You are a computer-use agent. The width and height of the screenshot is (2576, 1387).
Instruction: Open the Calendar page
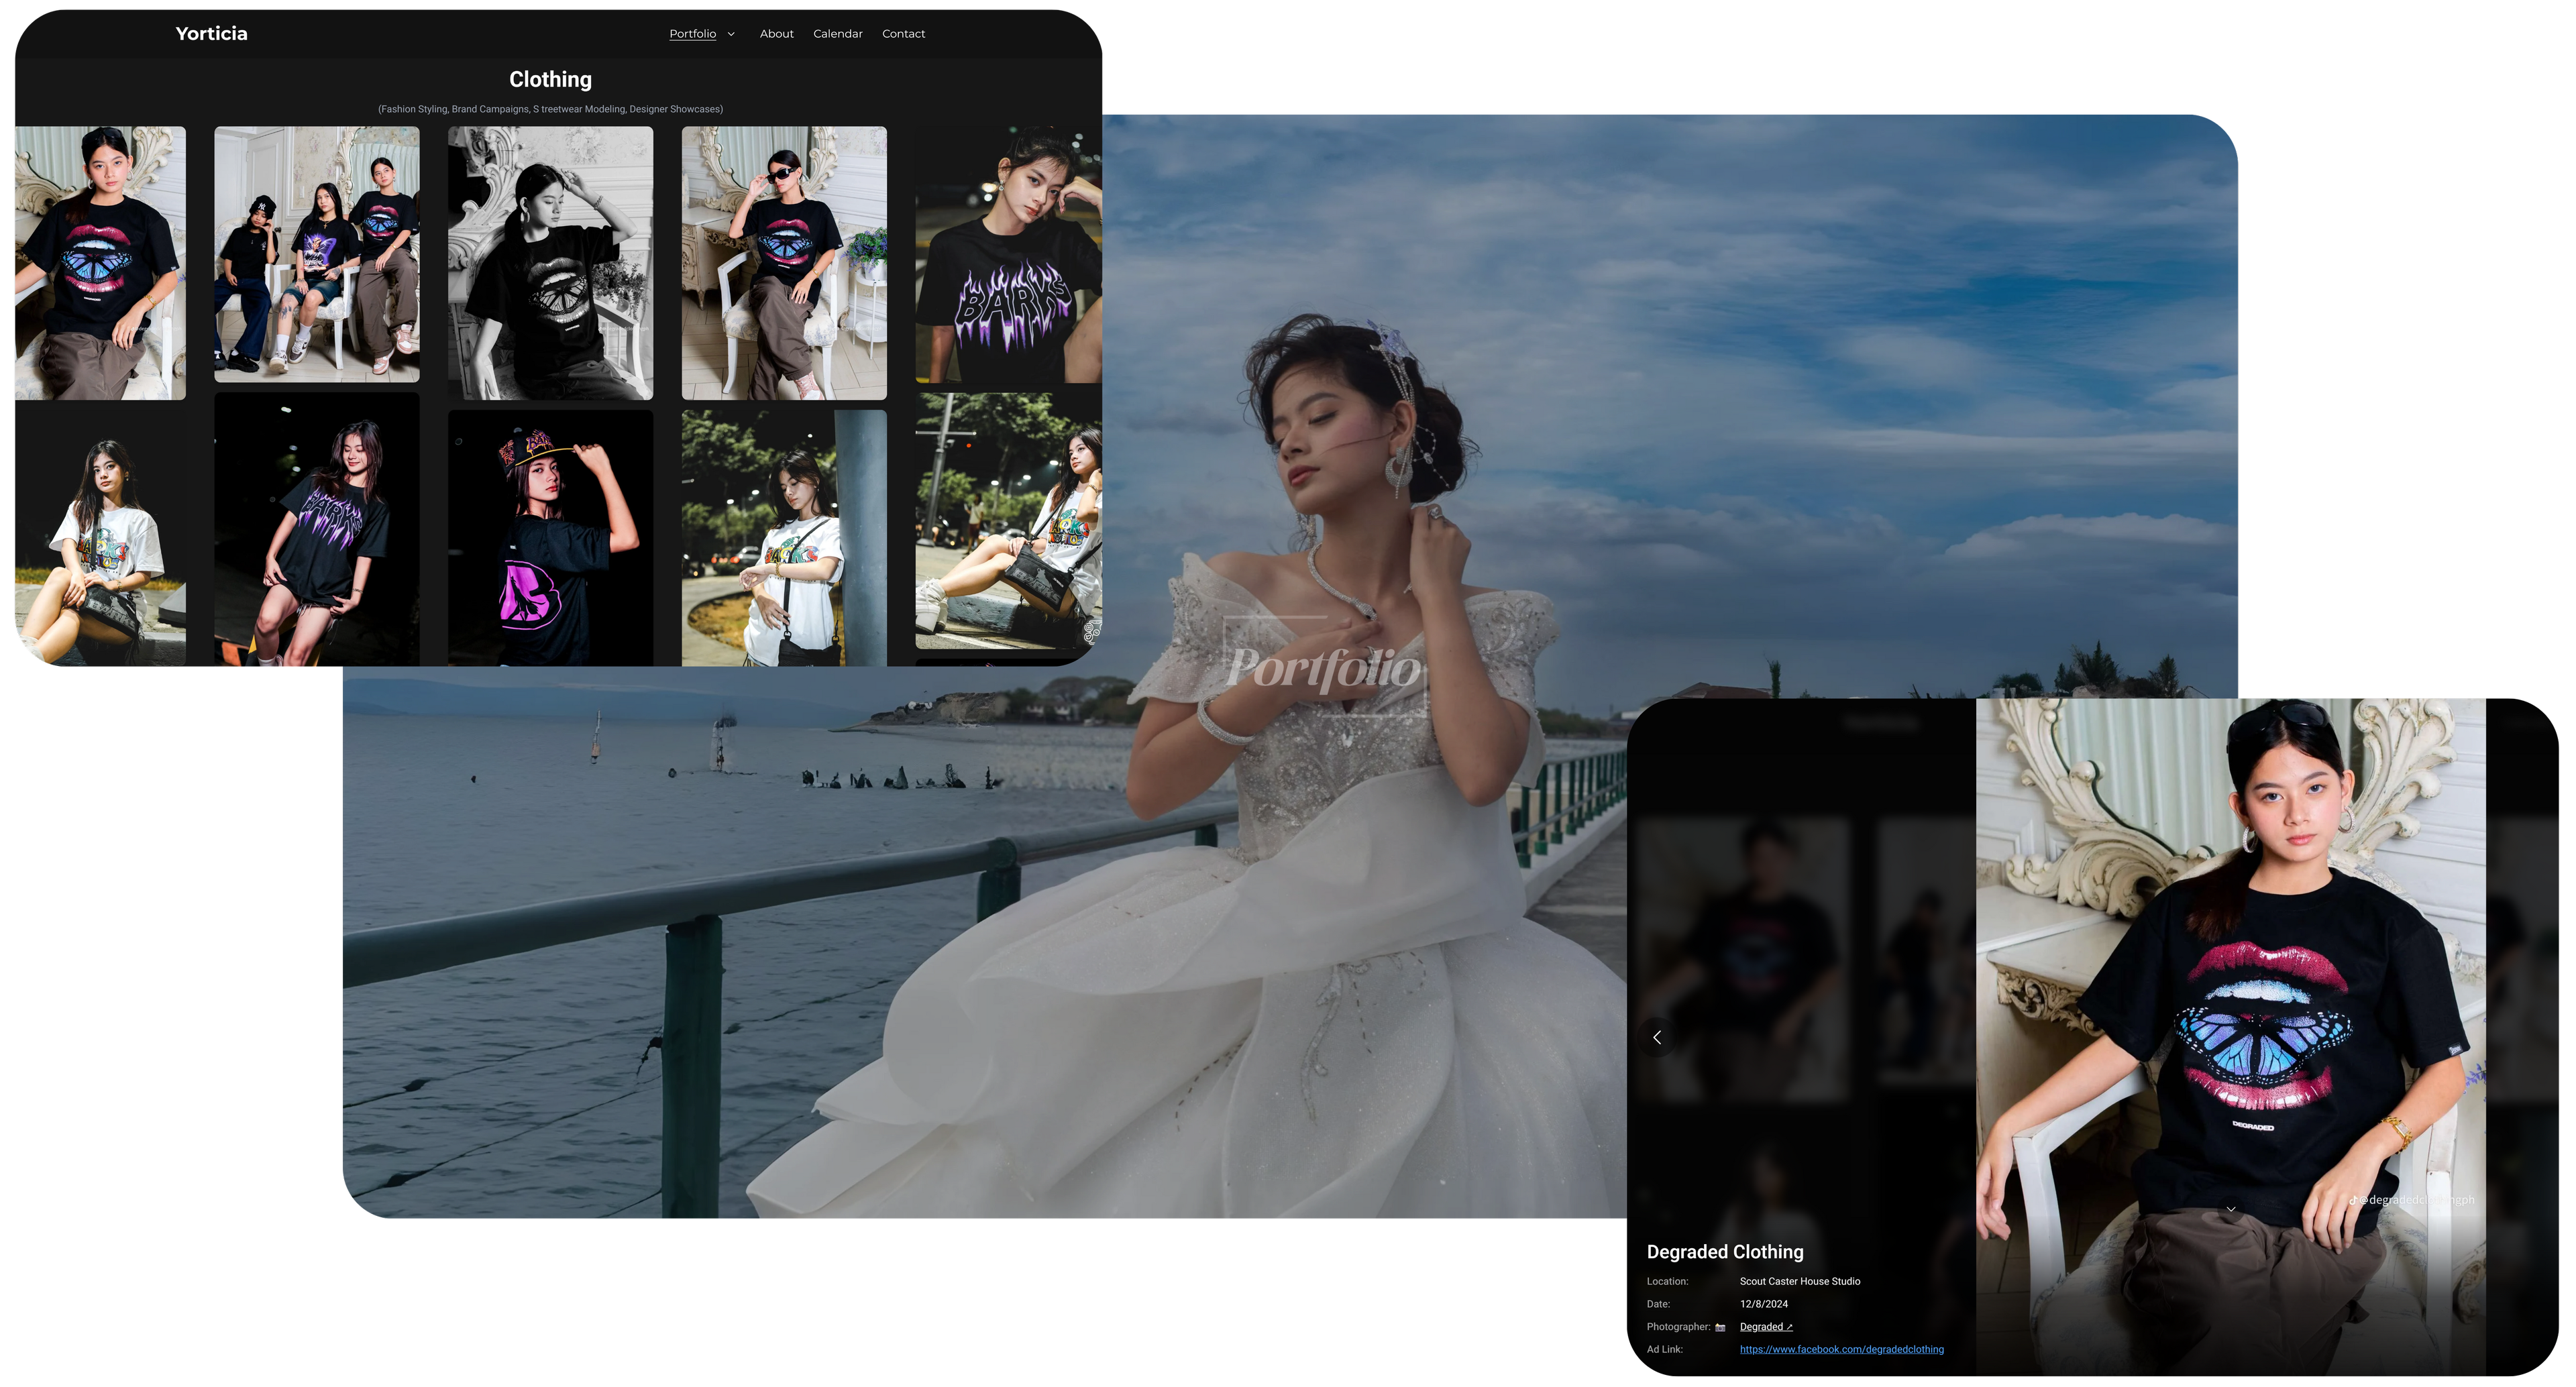(837, 34)
